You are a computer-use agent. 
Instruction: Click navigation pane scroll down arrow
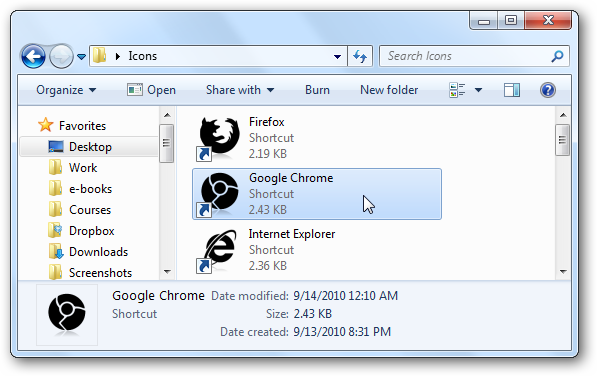pyautogui.click(x=167, y=272)
